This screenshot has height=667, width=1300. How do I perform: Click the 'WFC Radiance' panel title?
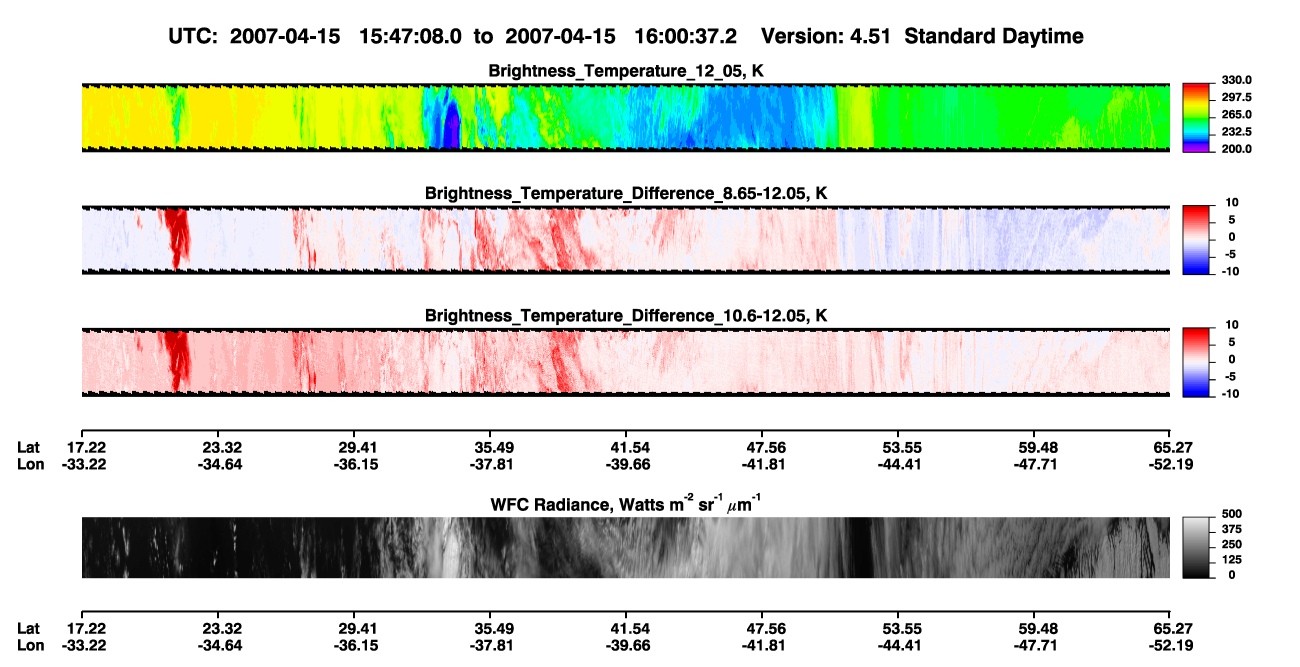(626, 502)
